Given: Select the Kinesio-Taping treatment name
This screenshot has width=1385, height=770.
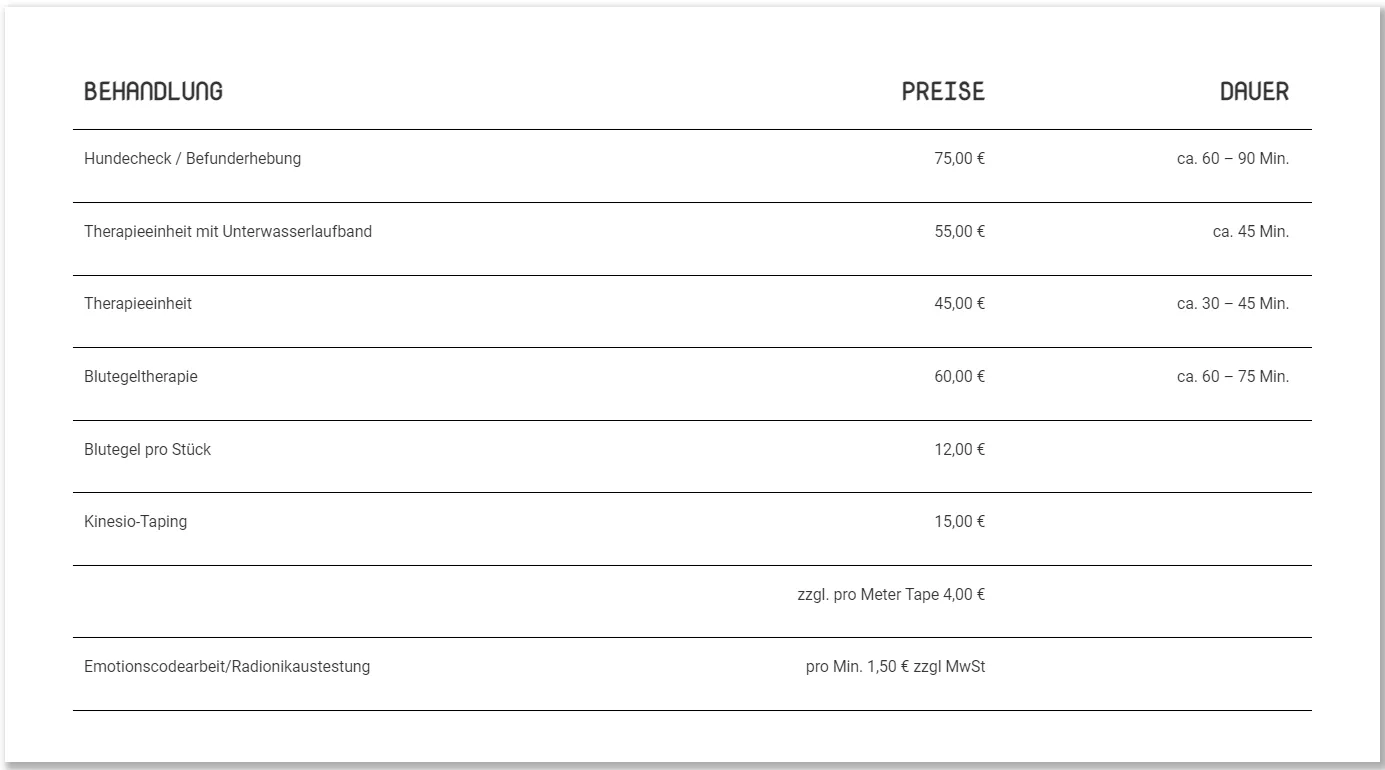Looking at the screenshot, I should tap(135, 522).
